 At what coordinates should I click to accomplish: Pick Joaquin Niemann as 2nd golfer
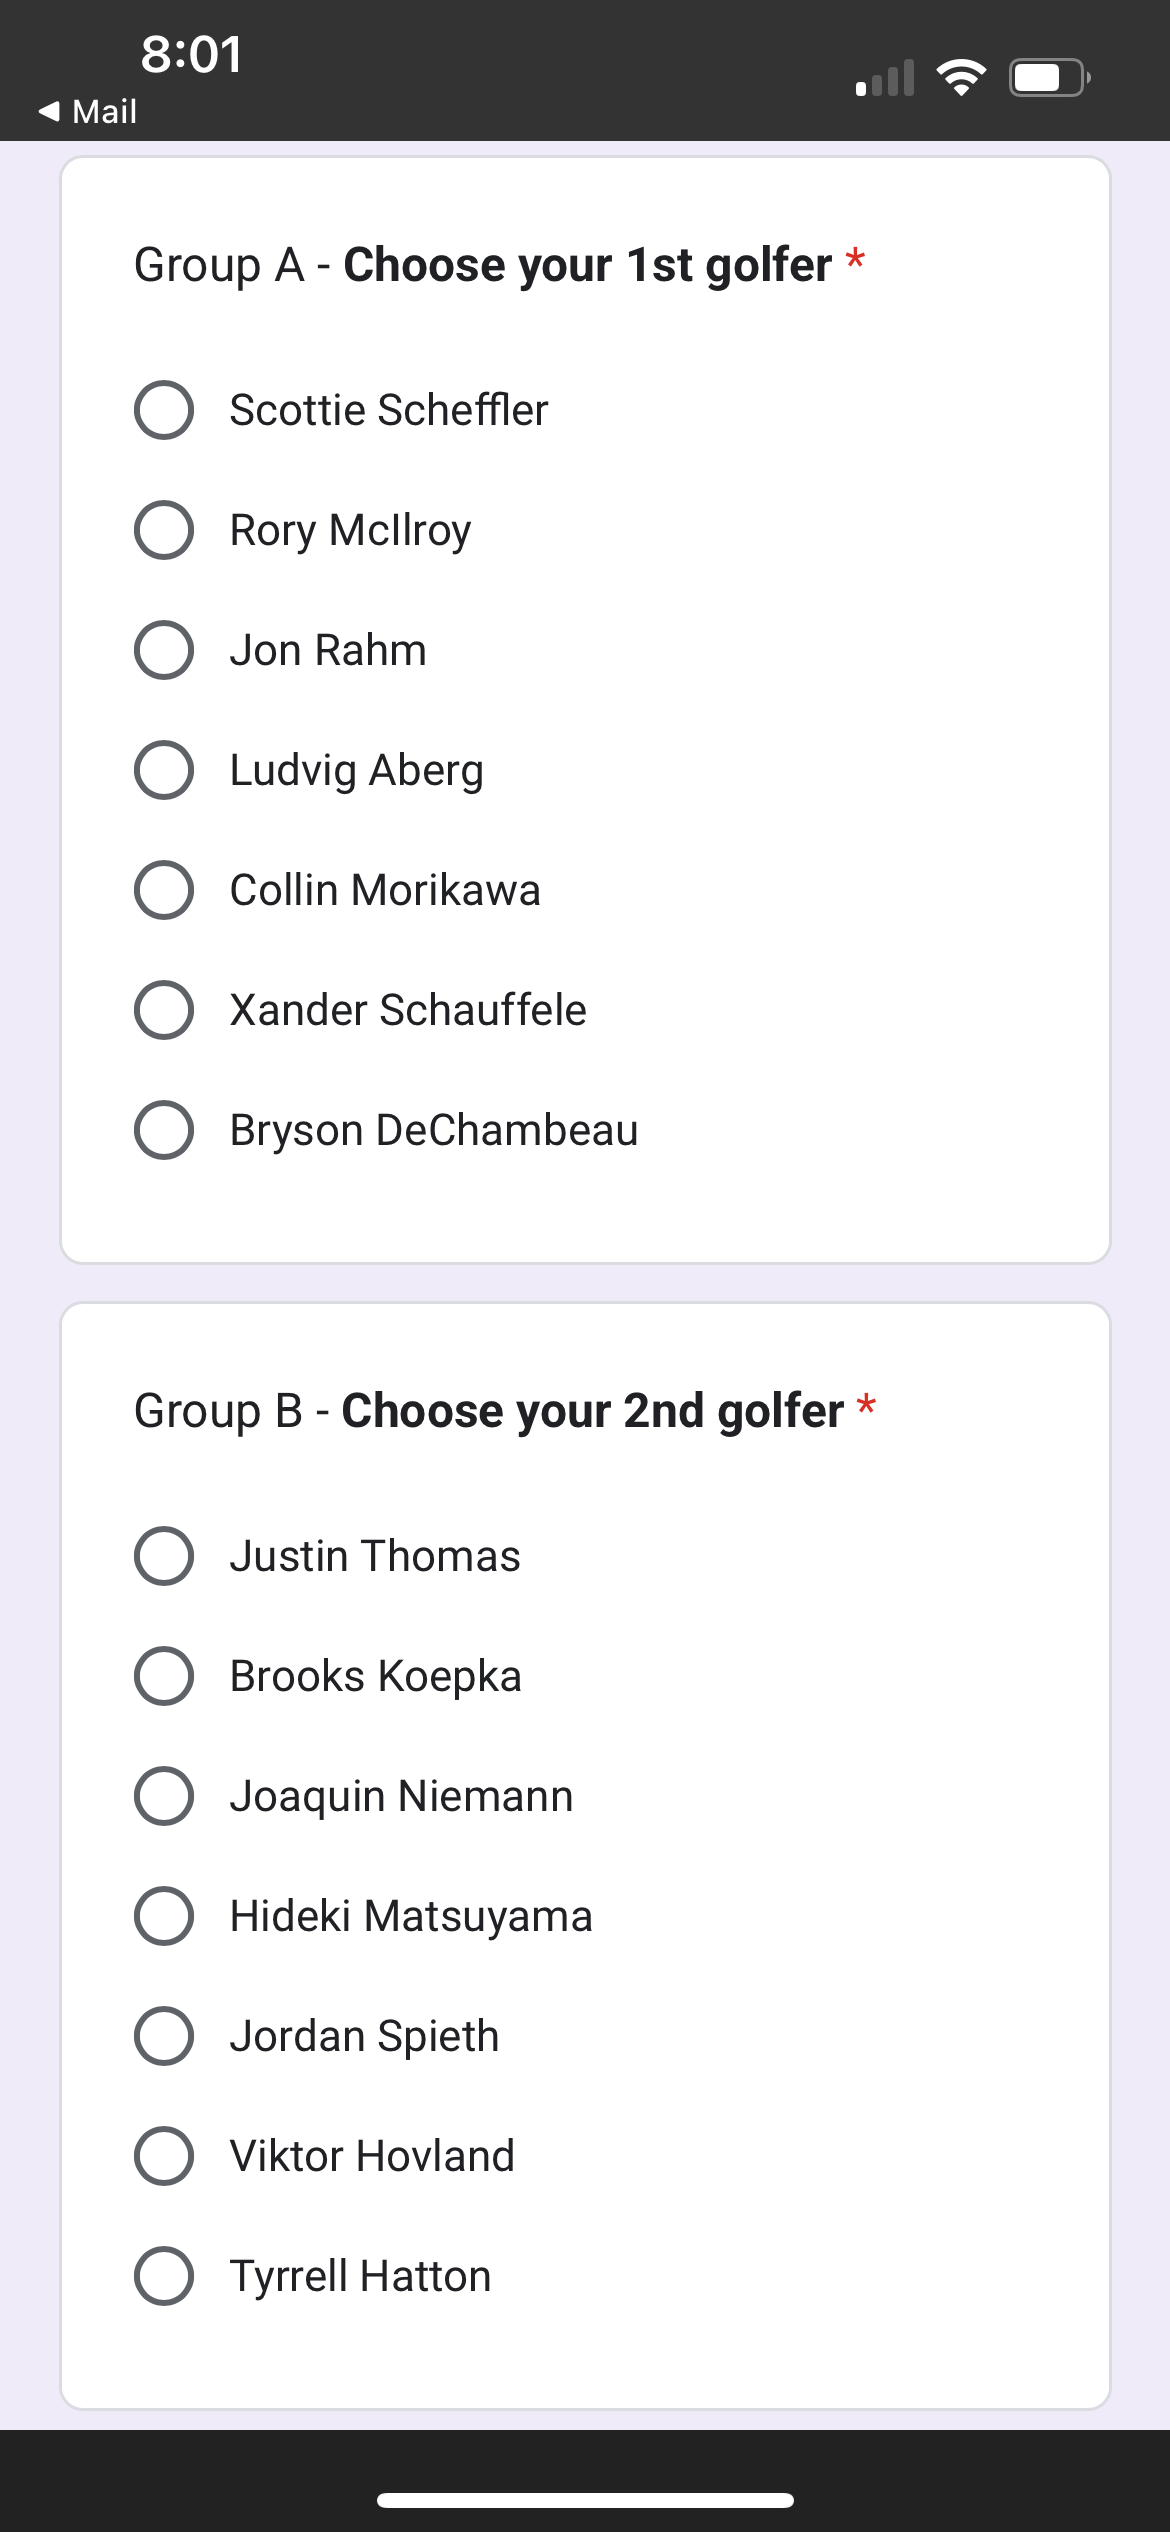coord(164,1796)
